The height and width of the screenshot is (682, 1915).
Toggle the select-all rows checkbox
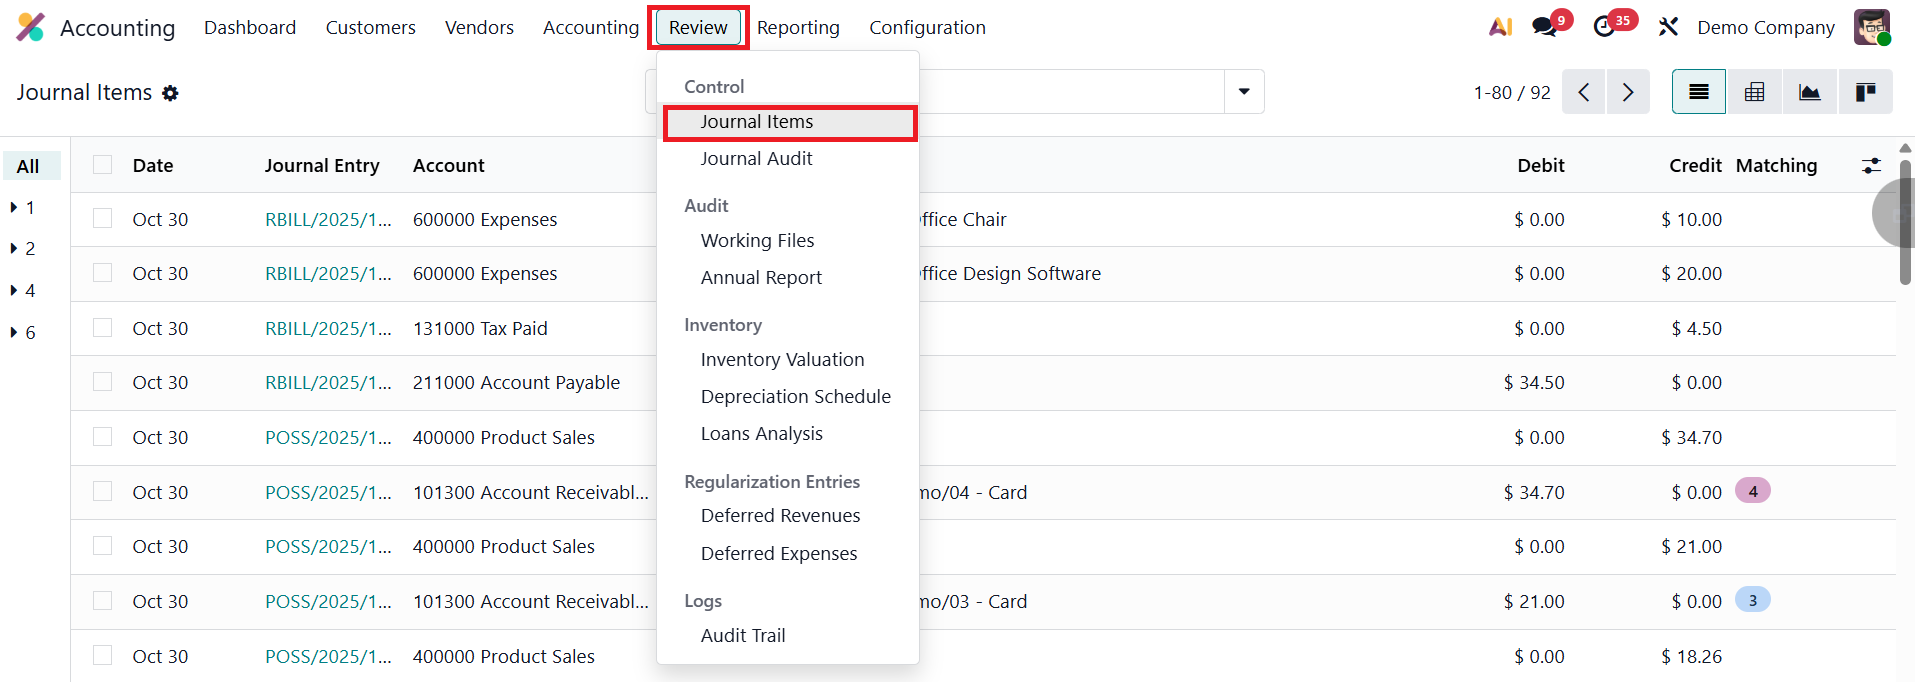[102, 165]
